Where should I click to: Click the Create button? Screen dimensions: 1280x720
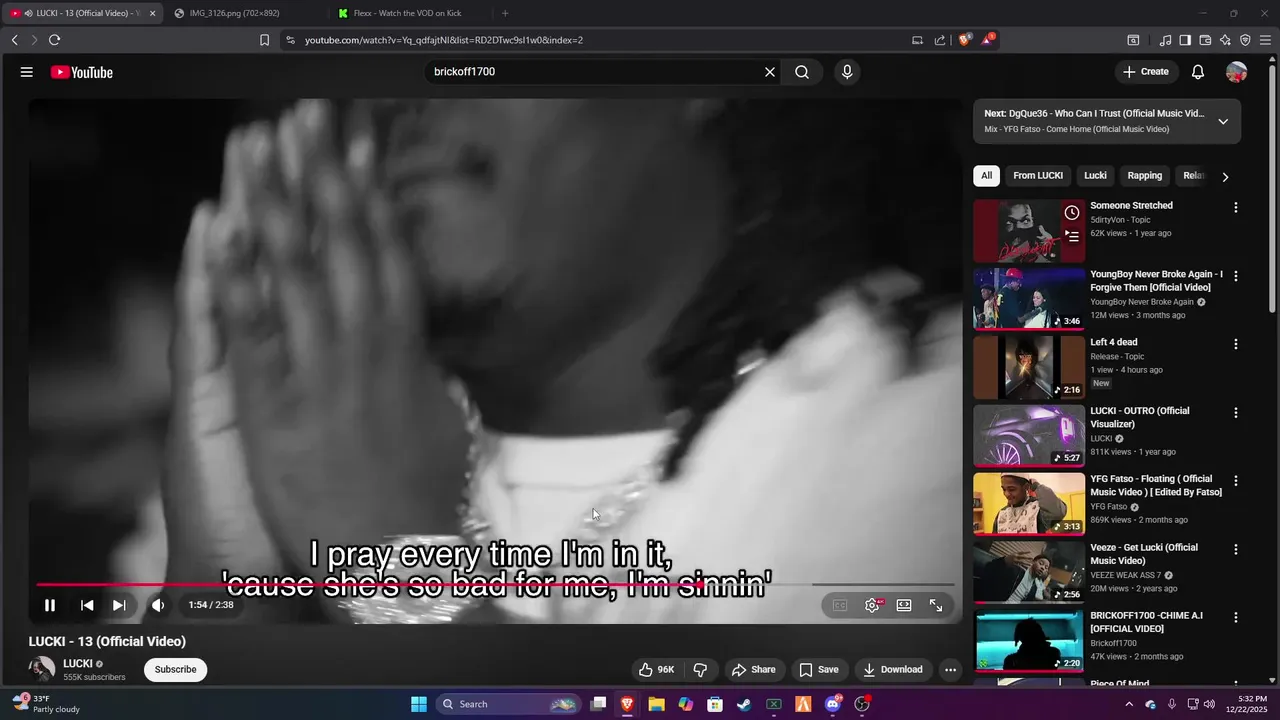(x=1146, y=72)
